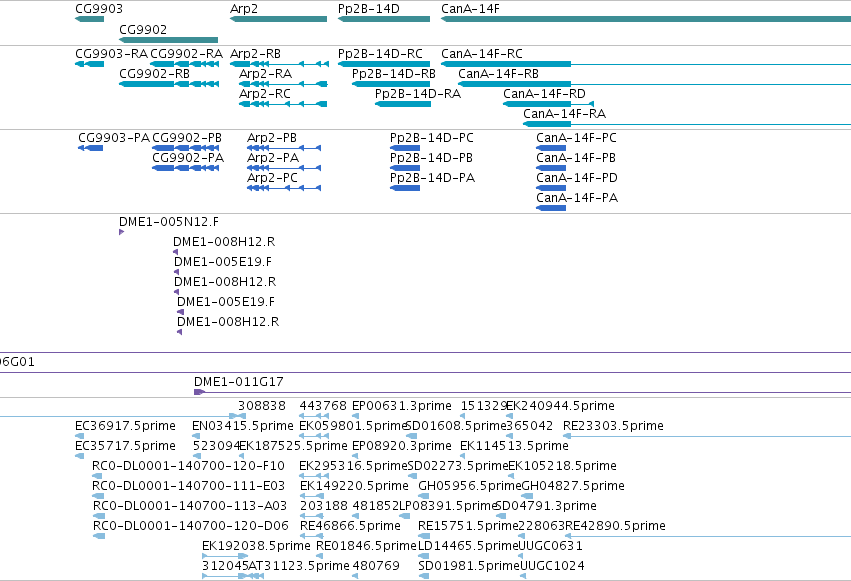Select the Pp2B-14D-PA protein label
Viewport: 851px width, 581px height.
click(432, 178)
